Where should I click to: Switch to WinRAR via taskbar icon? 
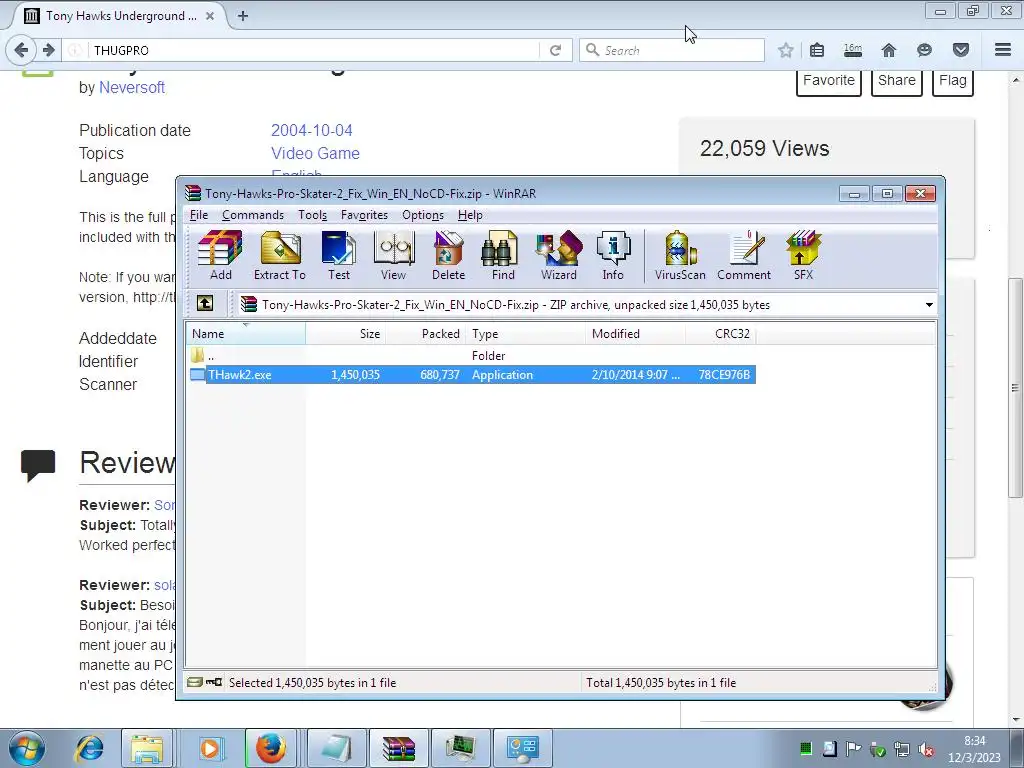point(398,748)
